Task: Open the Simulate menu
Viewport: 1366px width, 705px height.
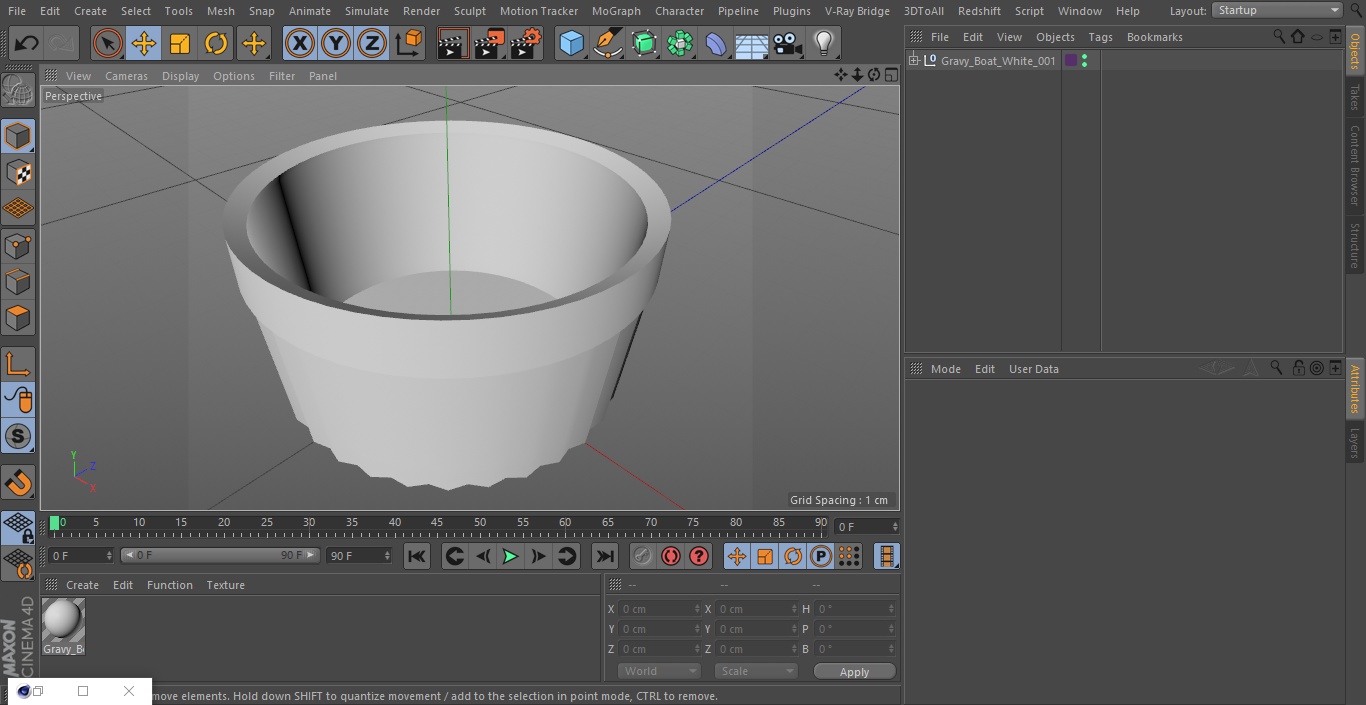Action: click(367, 11)
